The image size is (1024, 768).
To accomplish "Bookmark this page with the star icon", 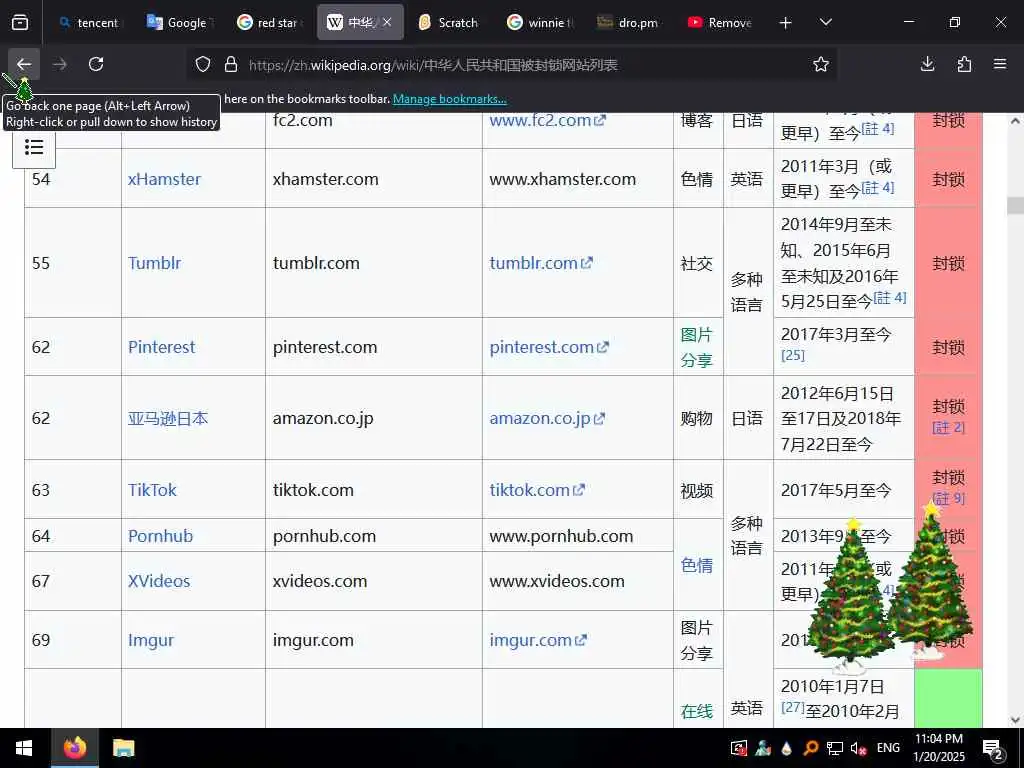I will [821, 64].
